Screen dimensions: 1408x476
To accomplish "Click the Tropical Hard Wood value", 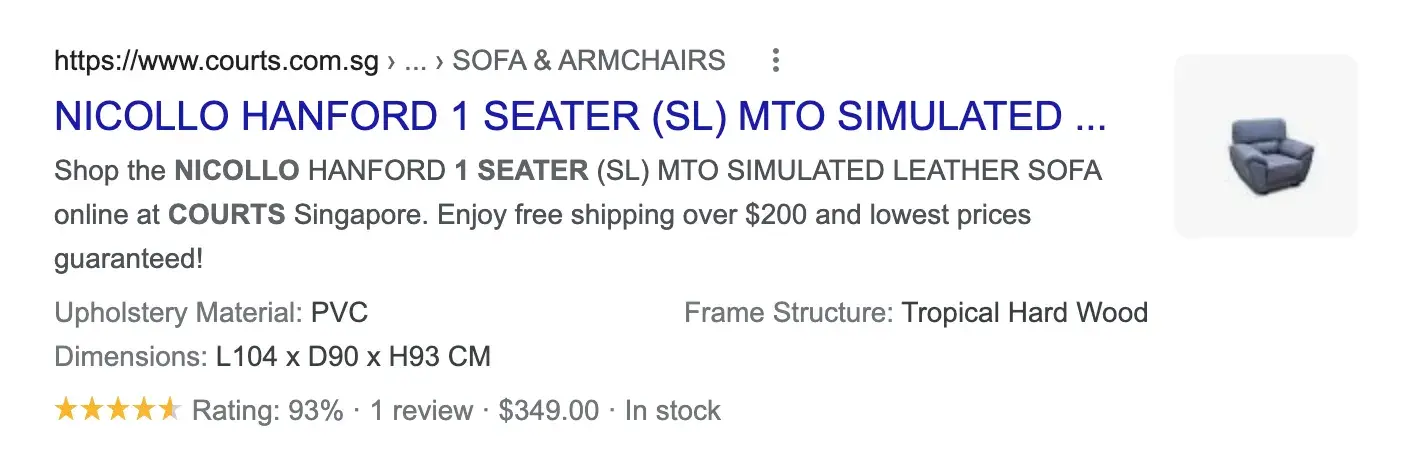I will pos(1024,313).
